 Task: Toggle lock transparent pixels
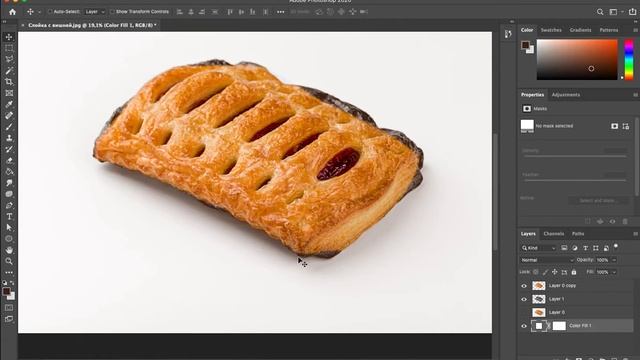coord(536,272)
